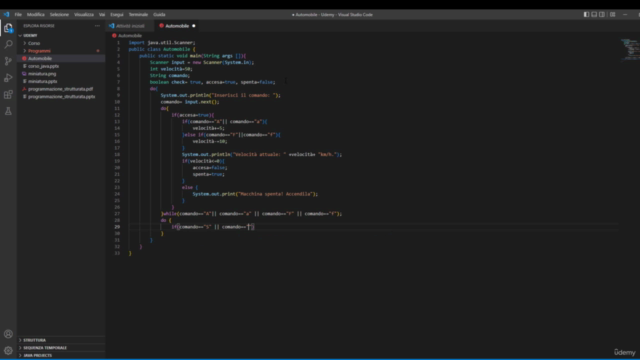Screen dimensions: 640x360
Task: Collapse the UDEMY folder section
Action: 61,36
